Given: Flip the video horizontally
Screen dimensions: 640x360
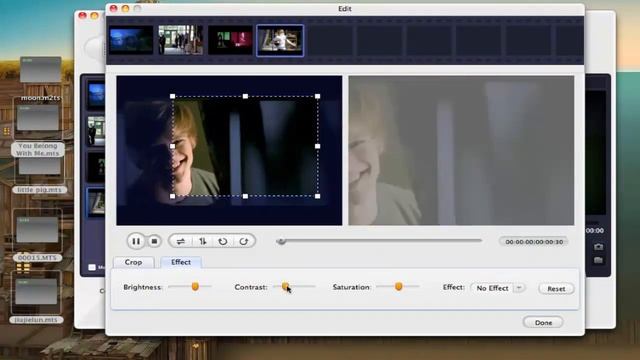Looking at the screenshot, I should pos(180,241).
